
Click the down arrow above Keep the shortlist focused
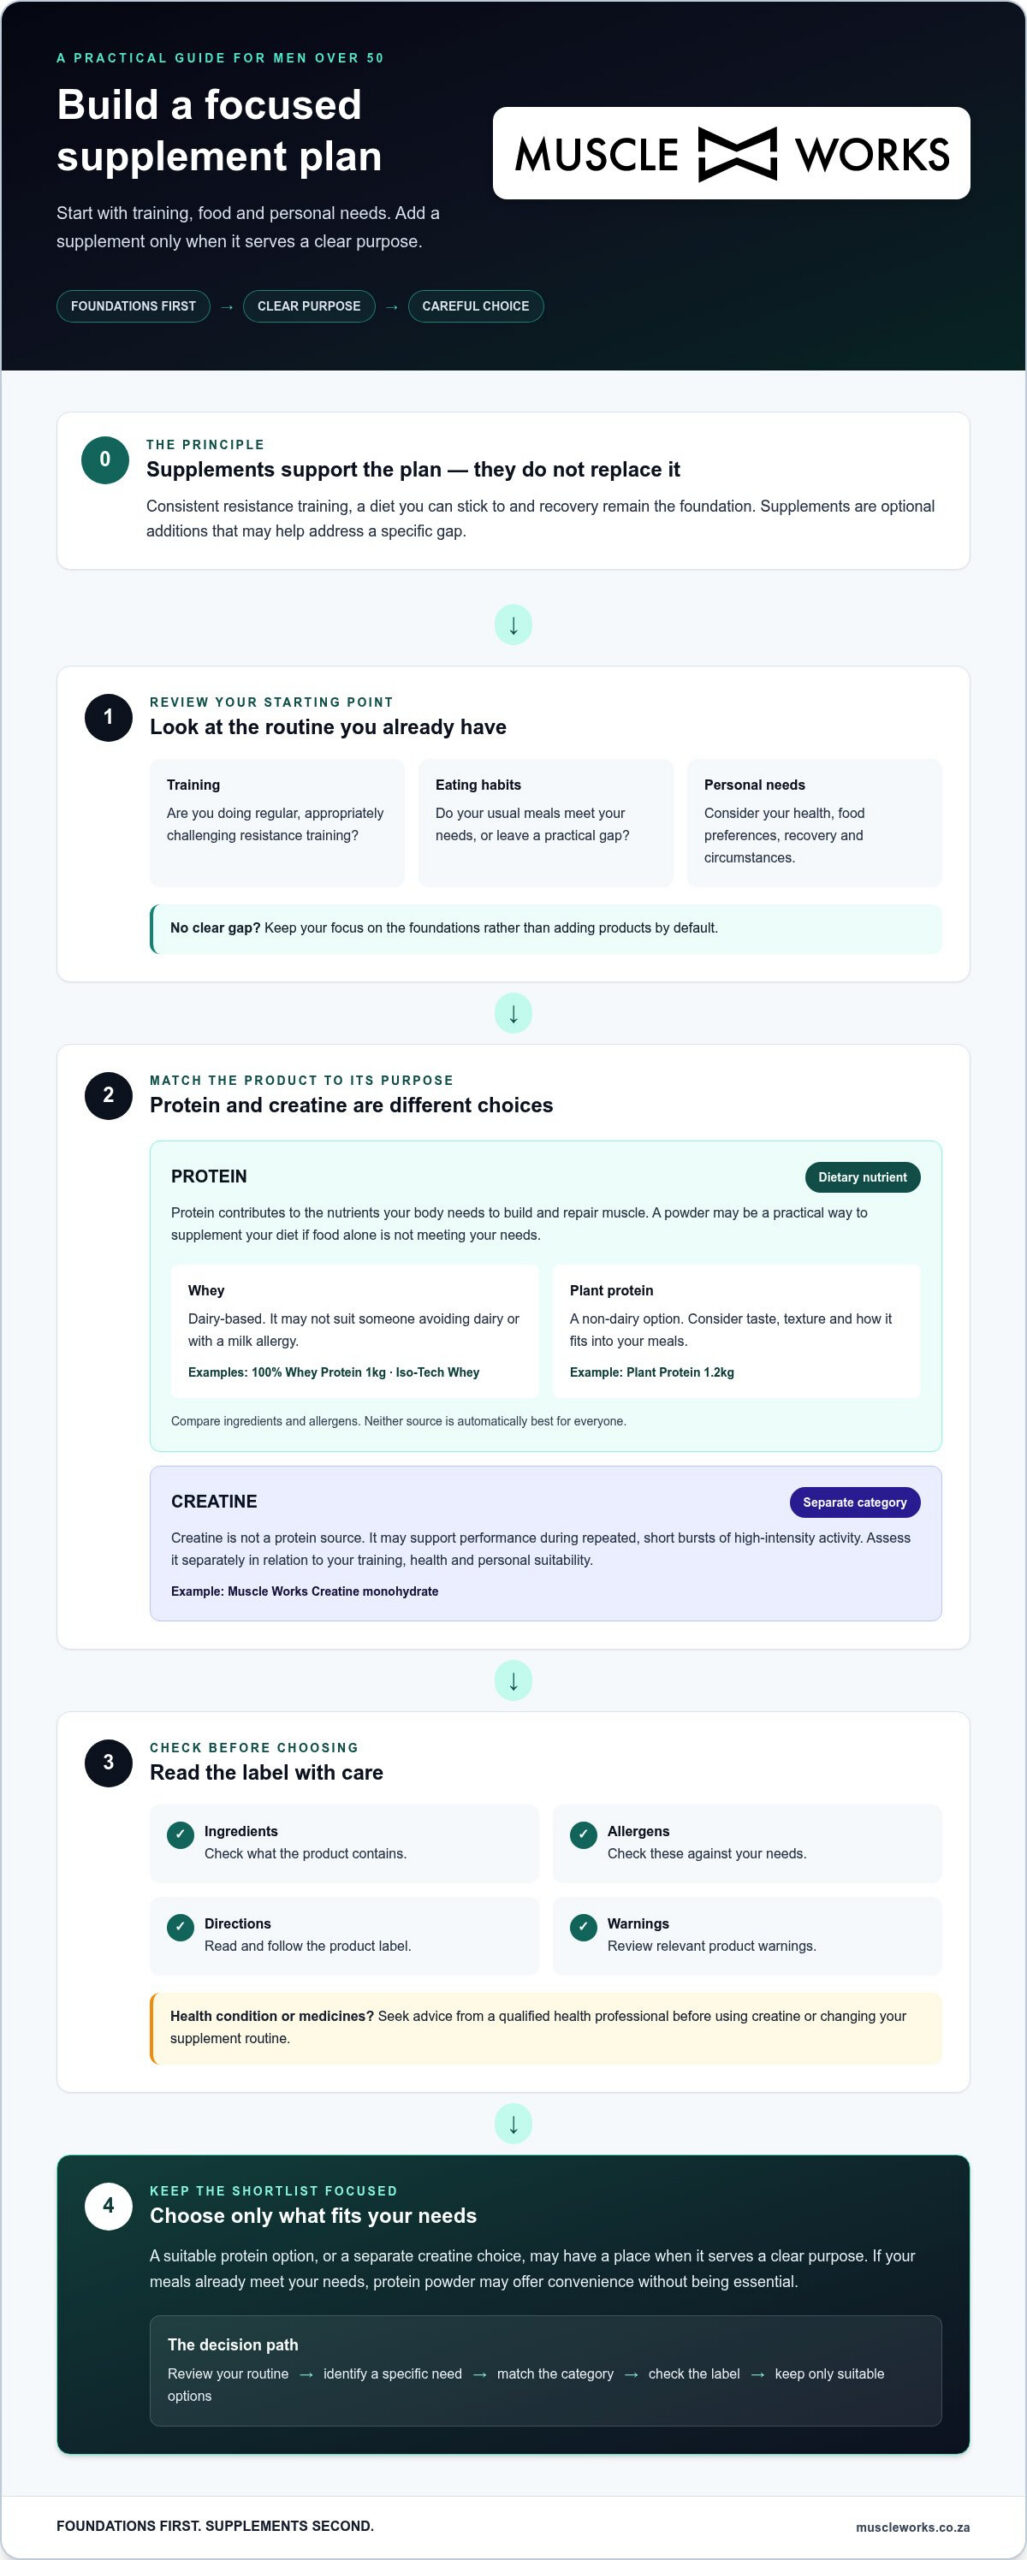click(514, 2123)
